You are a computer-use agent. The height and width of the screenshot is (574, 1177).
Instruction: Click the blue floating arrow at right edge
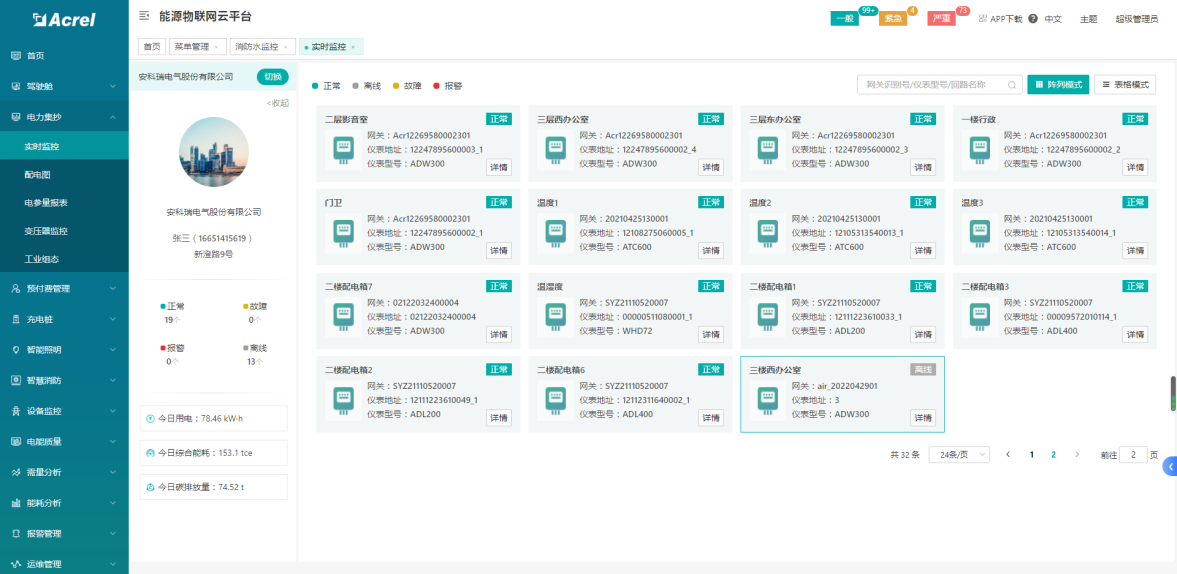point(1169,467)
